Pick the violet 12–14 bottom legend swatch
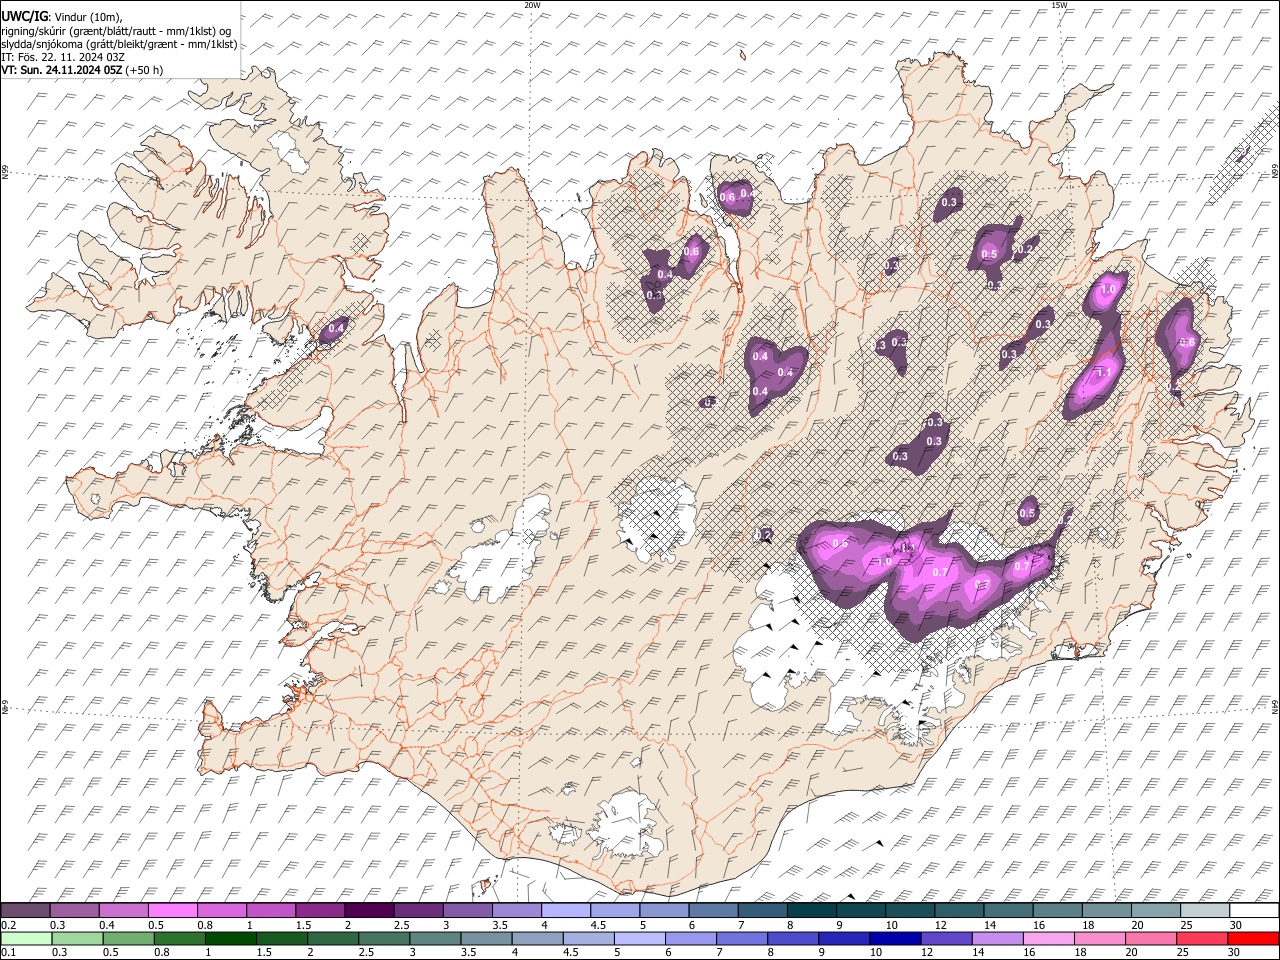This screenshot has width=1280, height=960. (x=946, y=938)
